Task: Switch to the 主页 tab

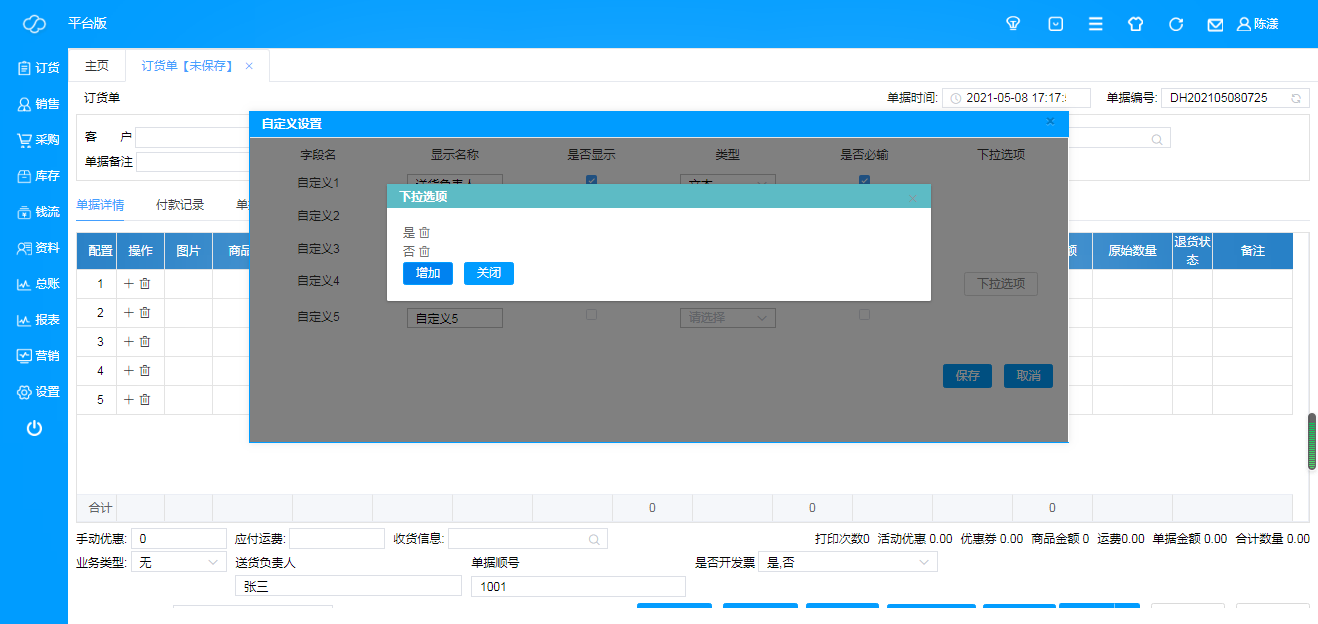Action: pyautogui.click(x=97, y=66)
